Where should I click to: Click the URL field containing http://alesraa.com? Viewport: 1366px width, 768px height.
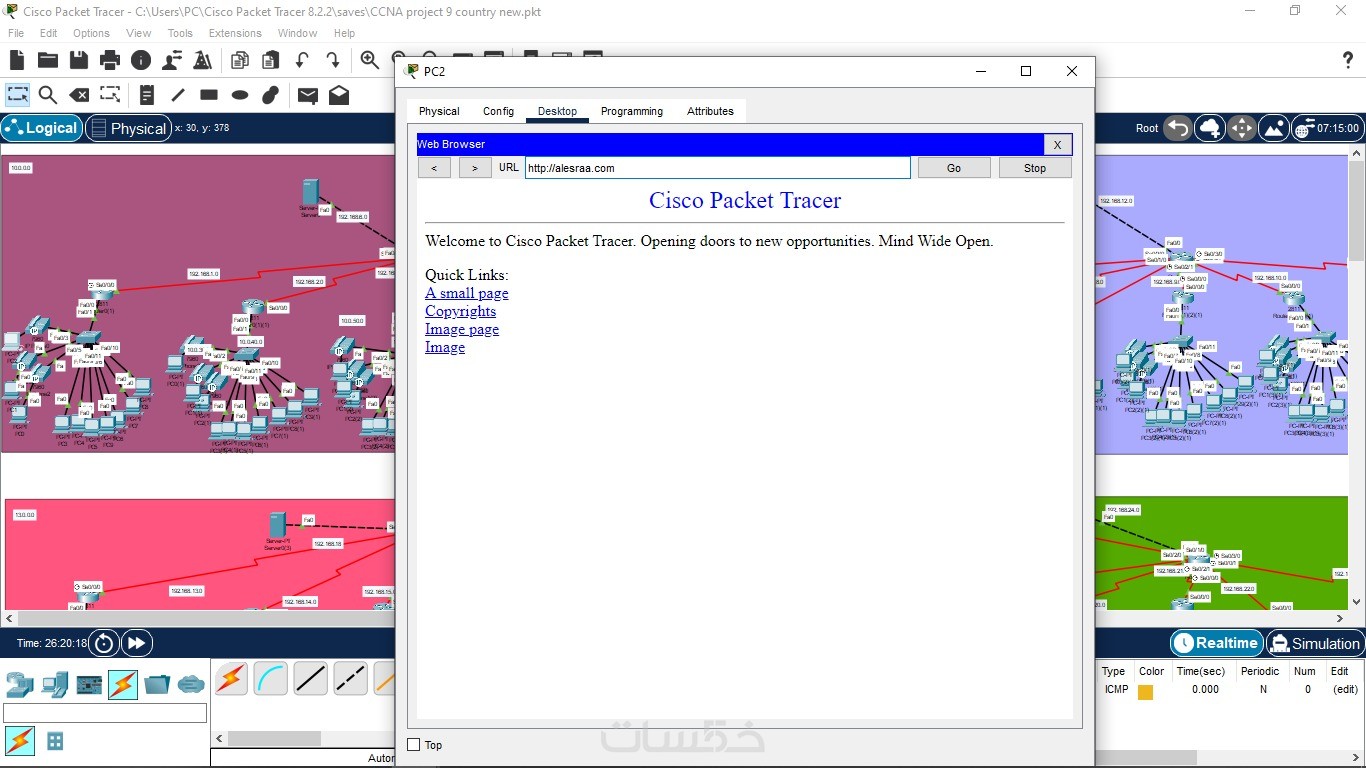[718, 168]
